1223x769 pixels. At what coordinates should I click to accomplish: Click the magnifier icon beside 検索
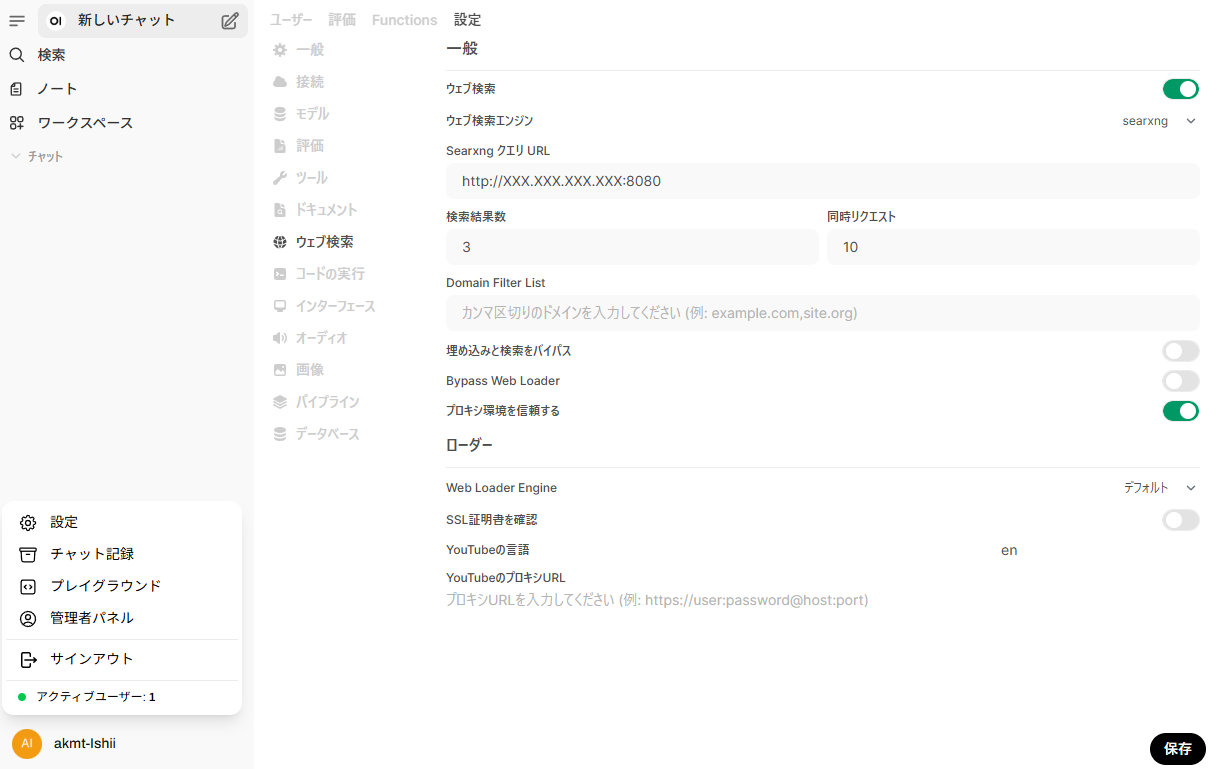[16, 55]
